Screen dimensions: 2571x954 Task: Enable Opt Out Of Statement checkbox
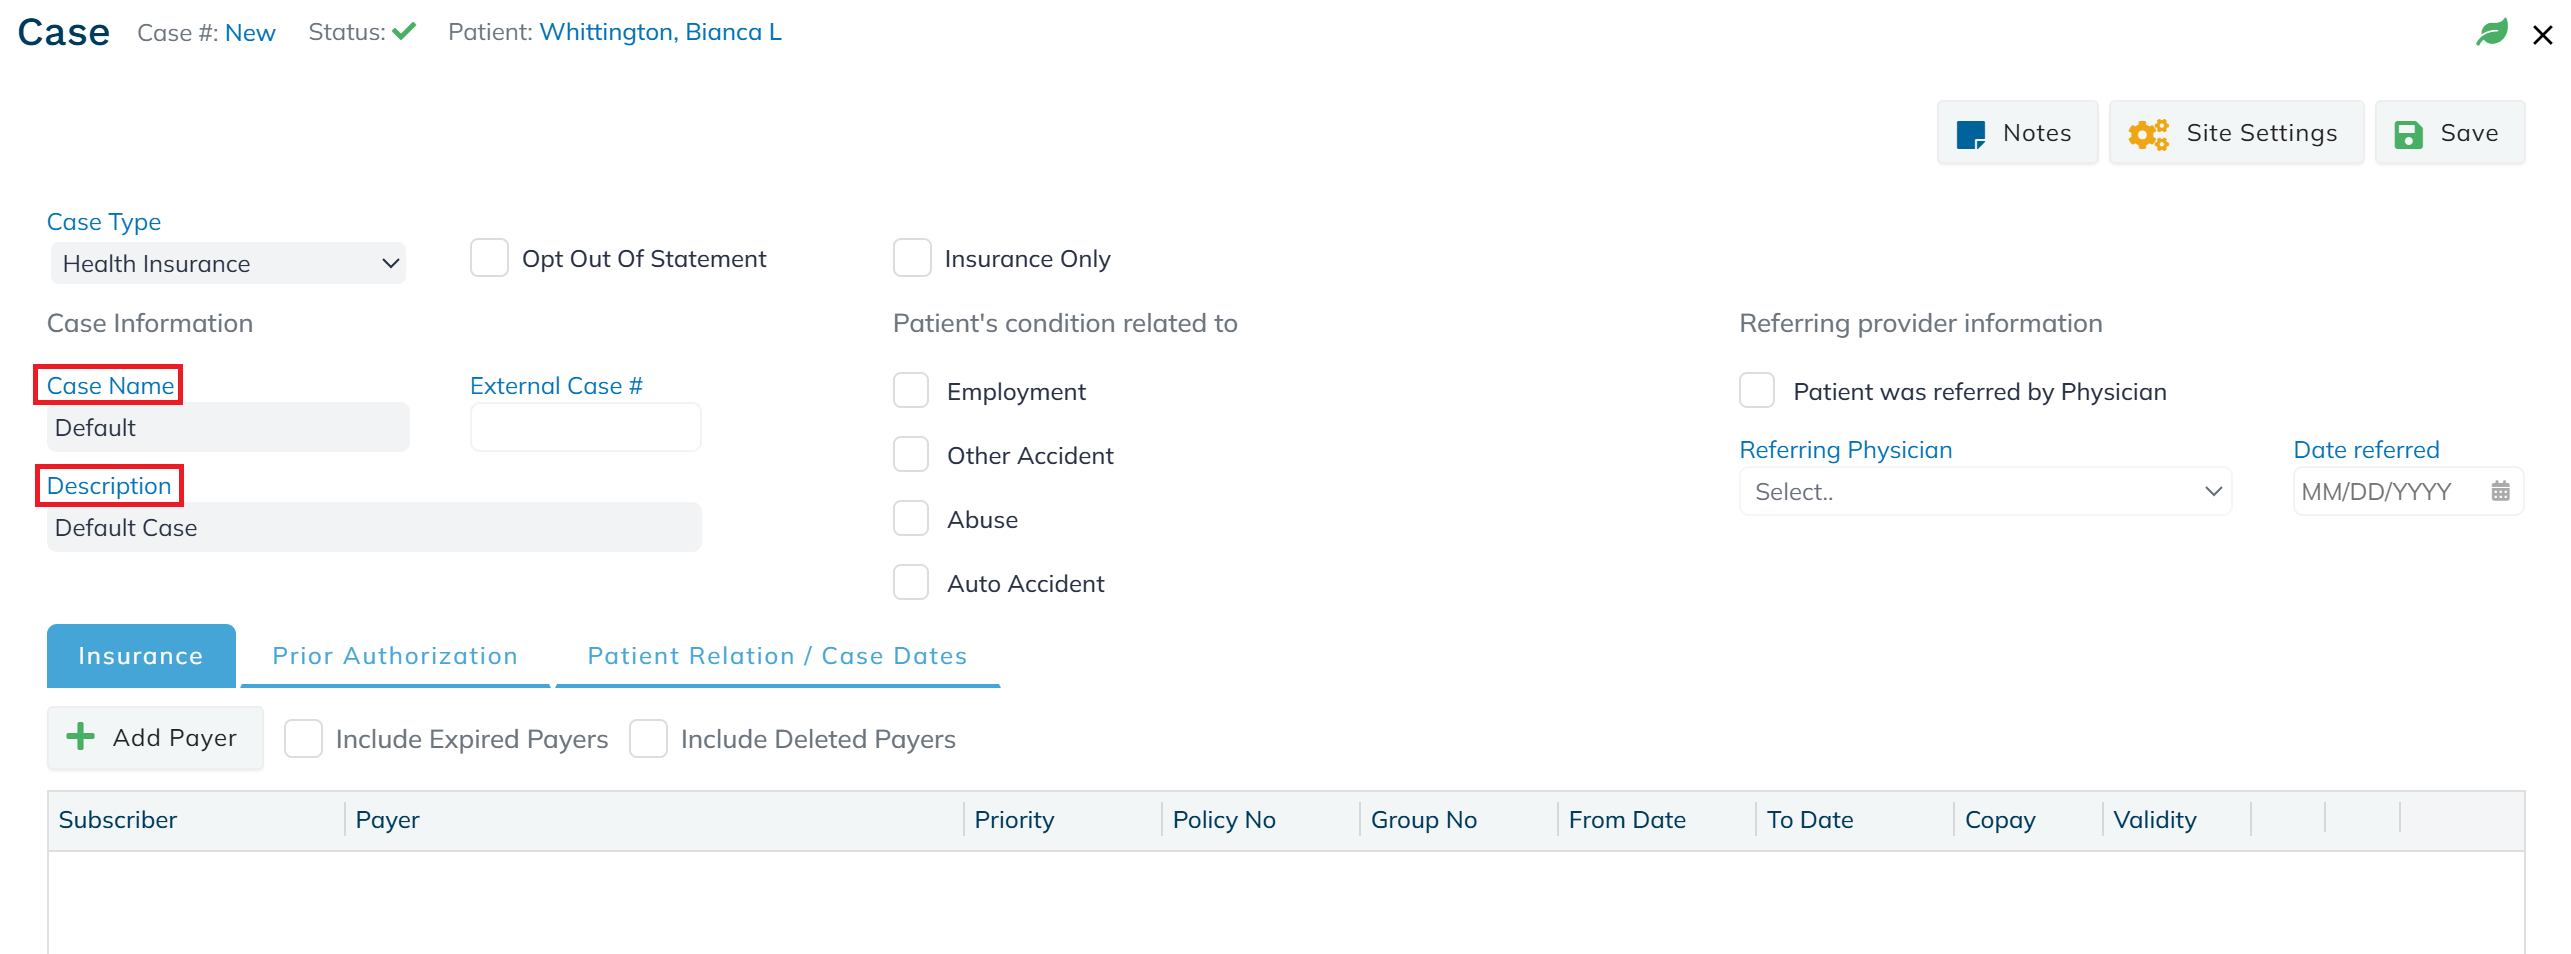pyautogui.click(x=490, y=258)
